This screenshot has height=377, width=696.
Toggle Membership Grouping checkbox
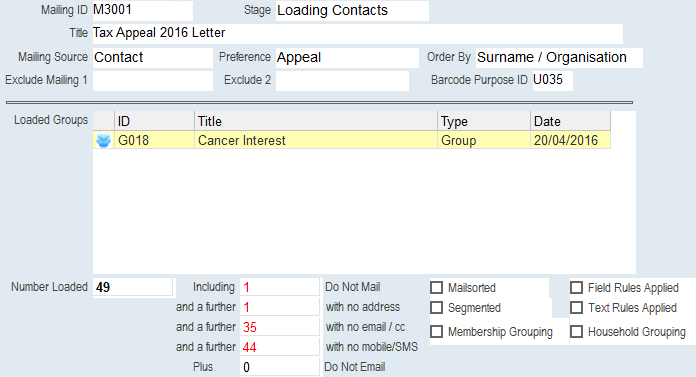pyautogui.click(x=436, y=332)
